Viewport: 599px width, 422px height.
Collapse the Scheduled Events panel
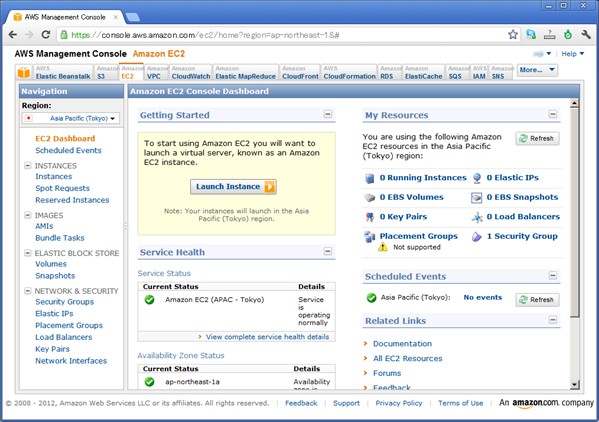tap(552, 275)
